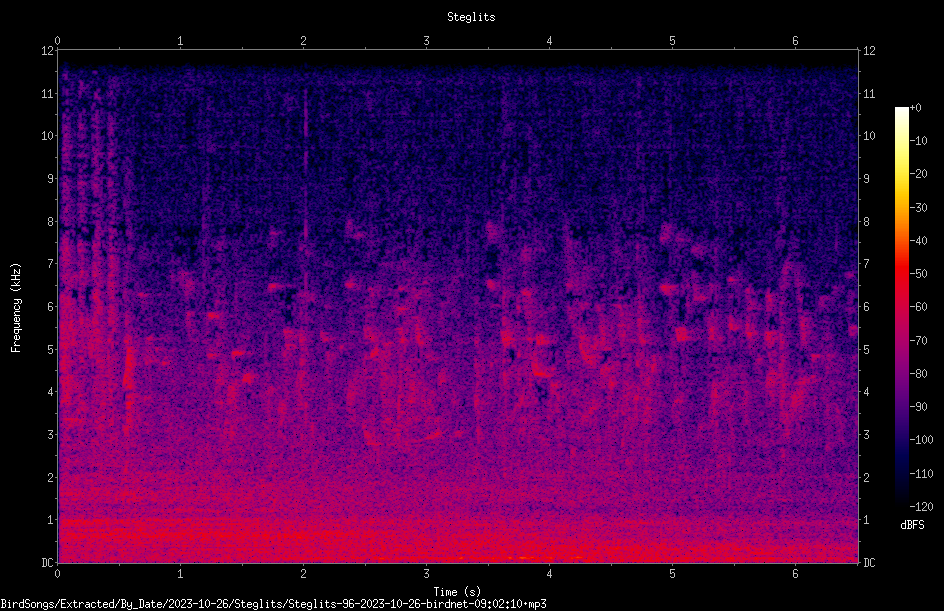Click the Steglits title above the spectrogram
Screen dimensions: 944x611
coord(471,17)
